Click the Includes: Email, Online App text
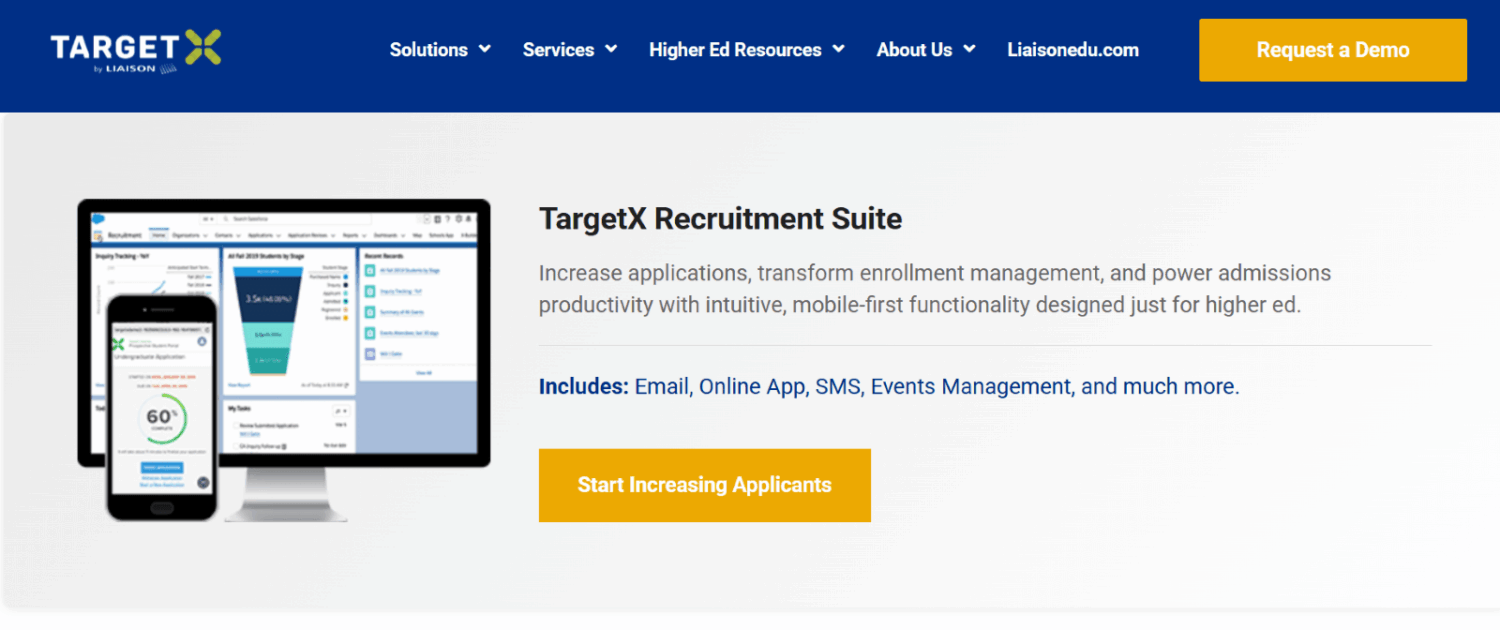 pos(889,387)
